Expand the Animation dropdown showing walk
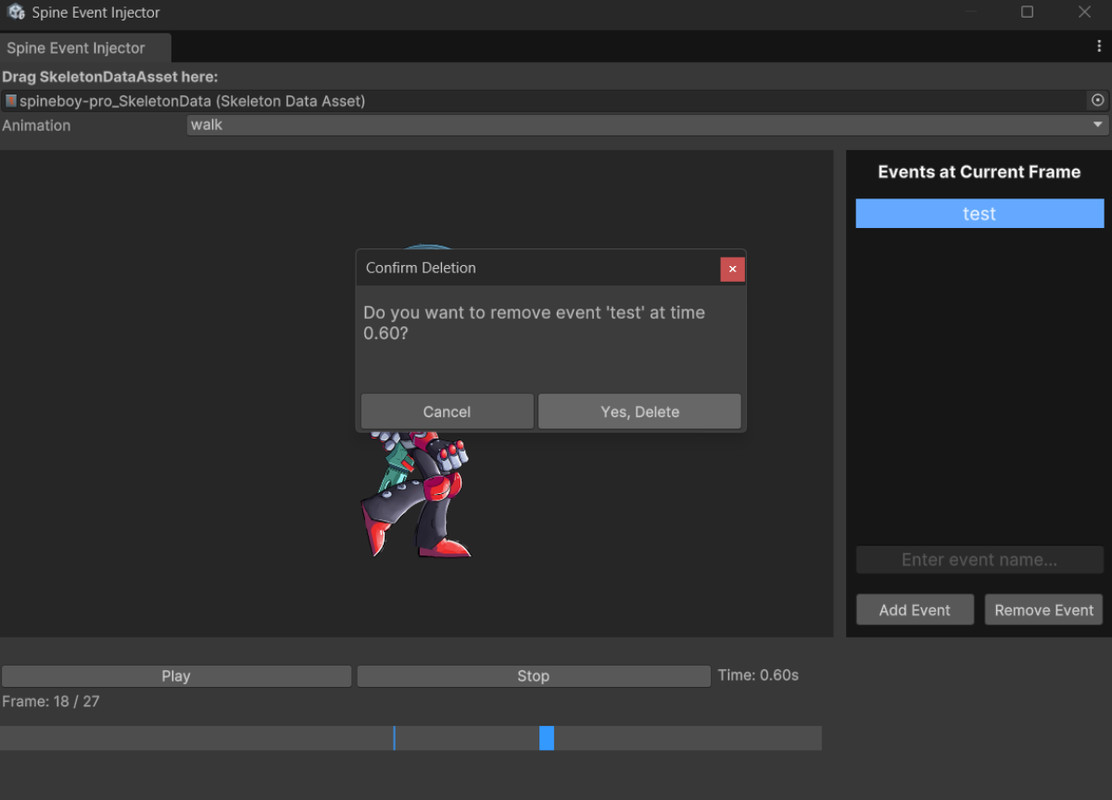1112x800 pixels. pos(646,125)
